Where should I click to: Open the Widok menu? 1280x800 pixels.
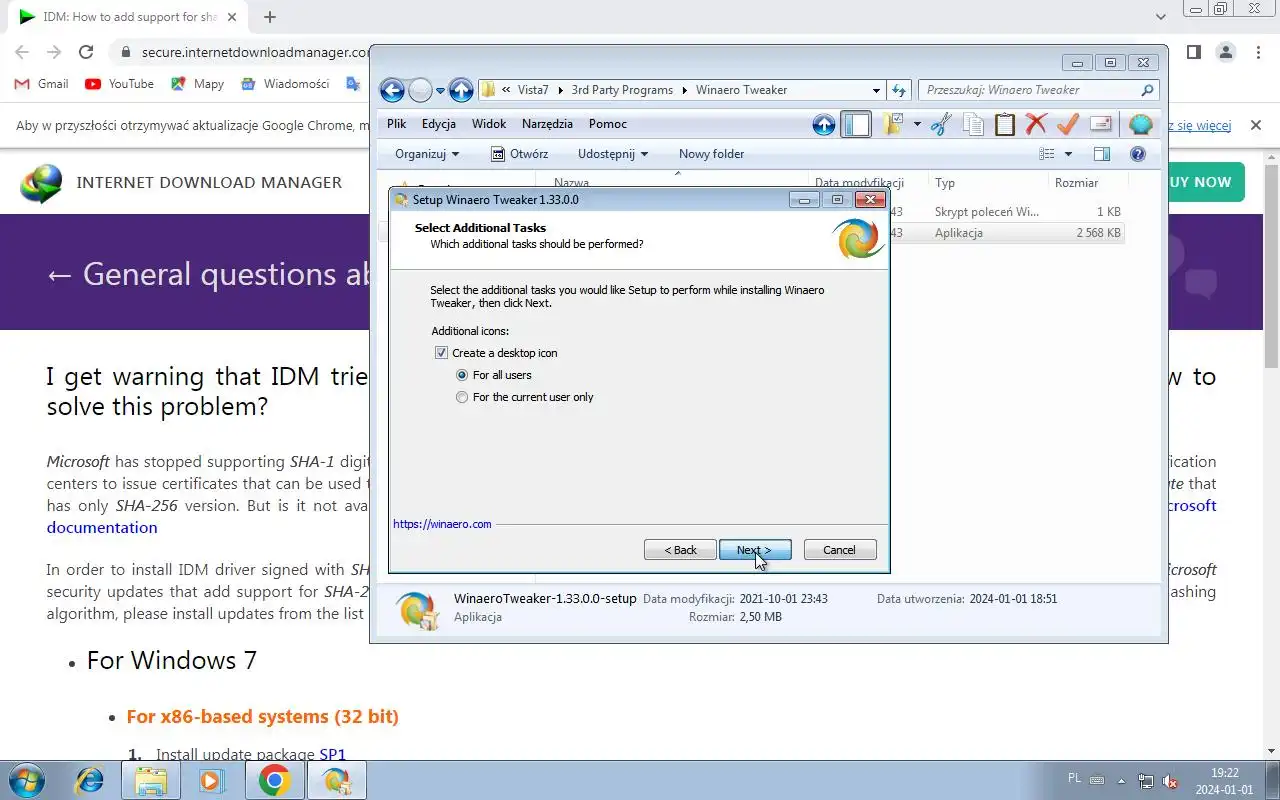coord(489,124)
